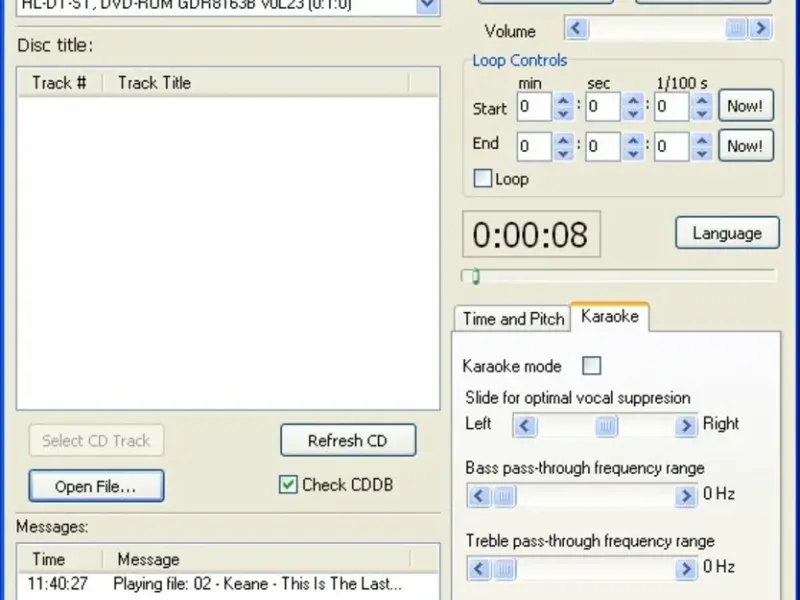Click bass pass-through right arrow
The width and height of the screenshot is (800, 600).
tap(686, 495)
